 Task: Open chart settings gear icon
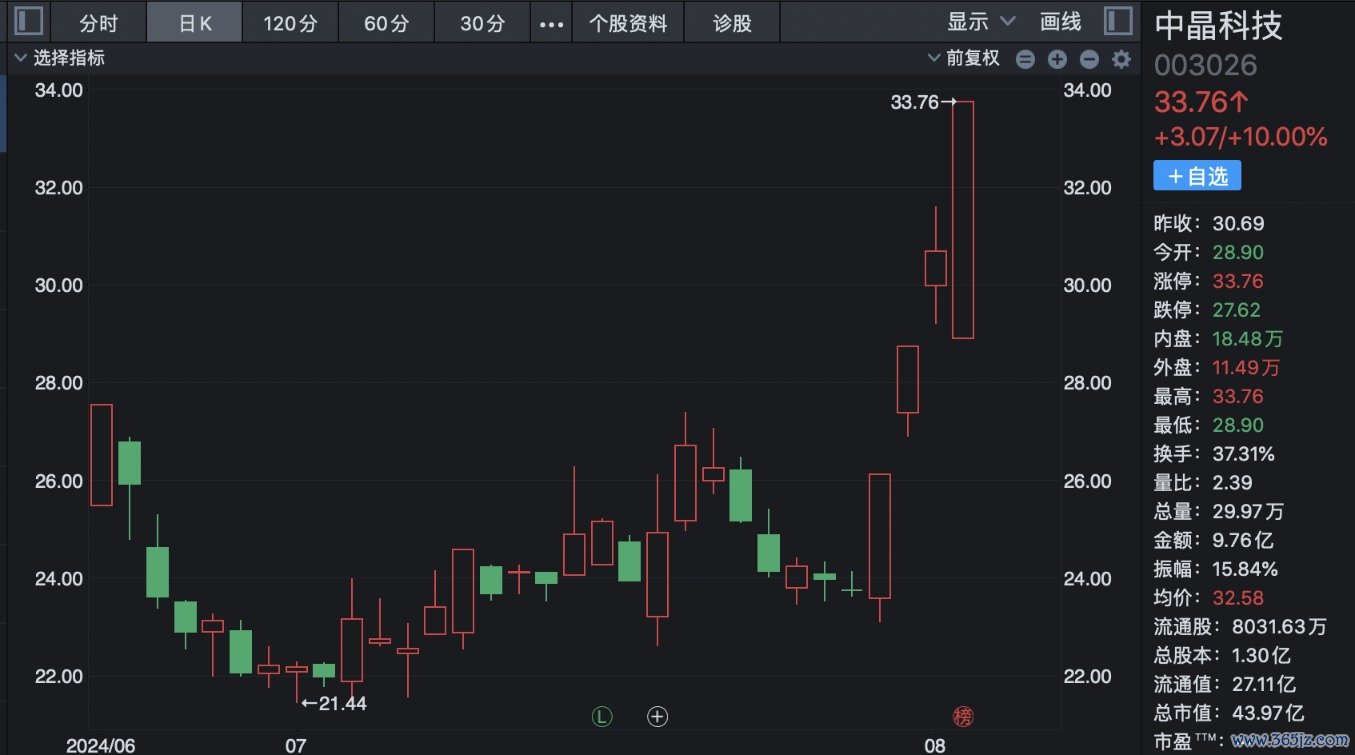(x=1122, y=59)
